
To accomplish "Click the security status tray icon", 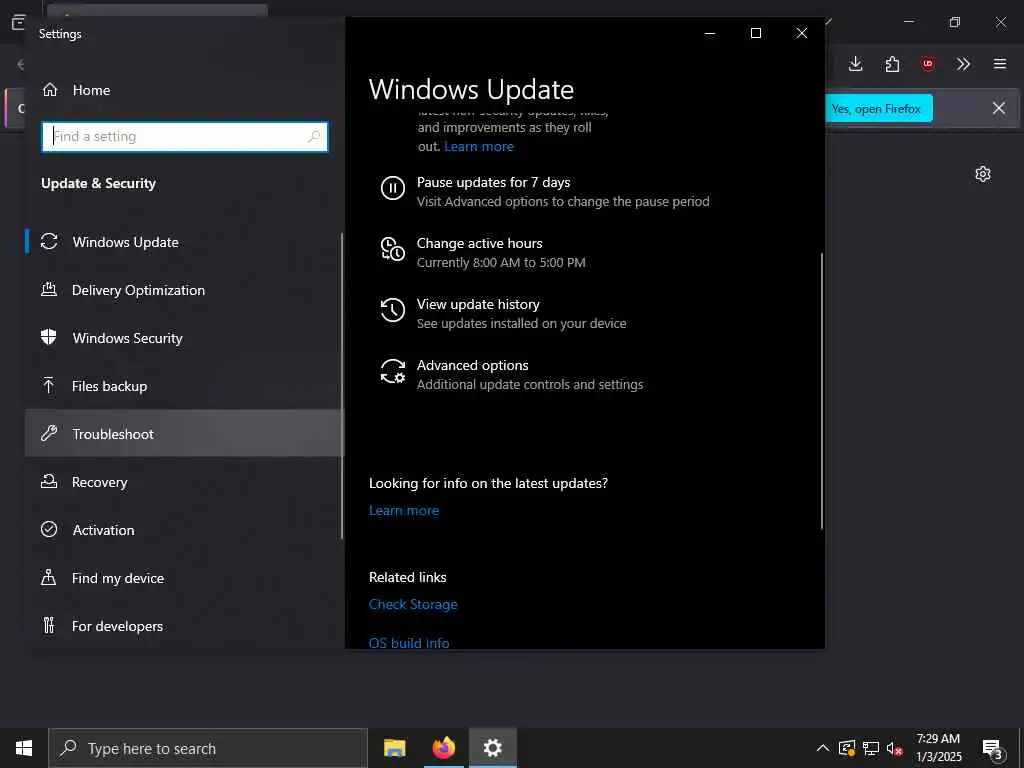I will 847,748.
